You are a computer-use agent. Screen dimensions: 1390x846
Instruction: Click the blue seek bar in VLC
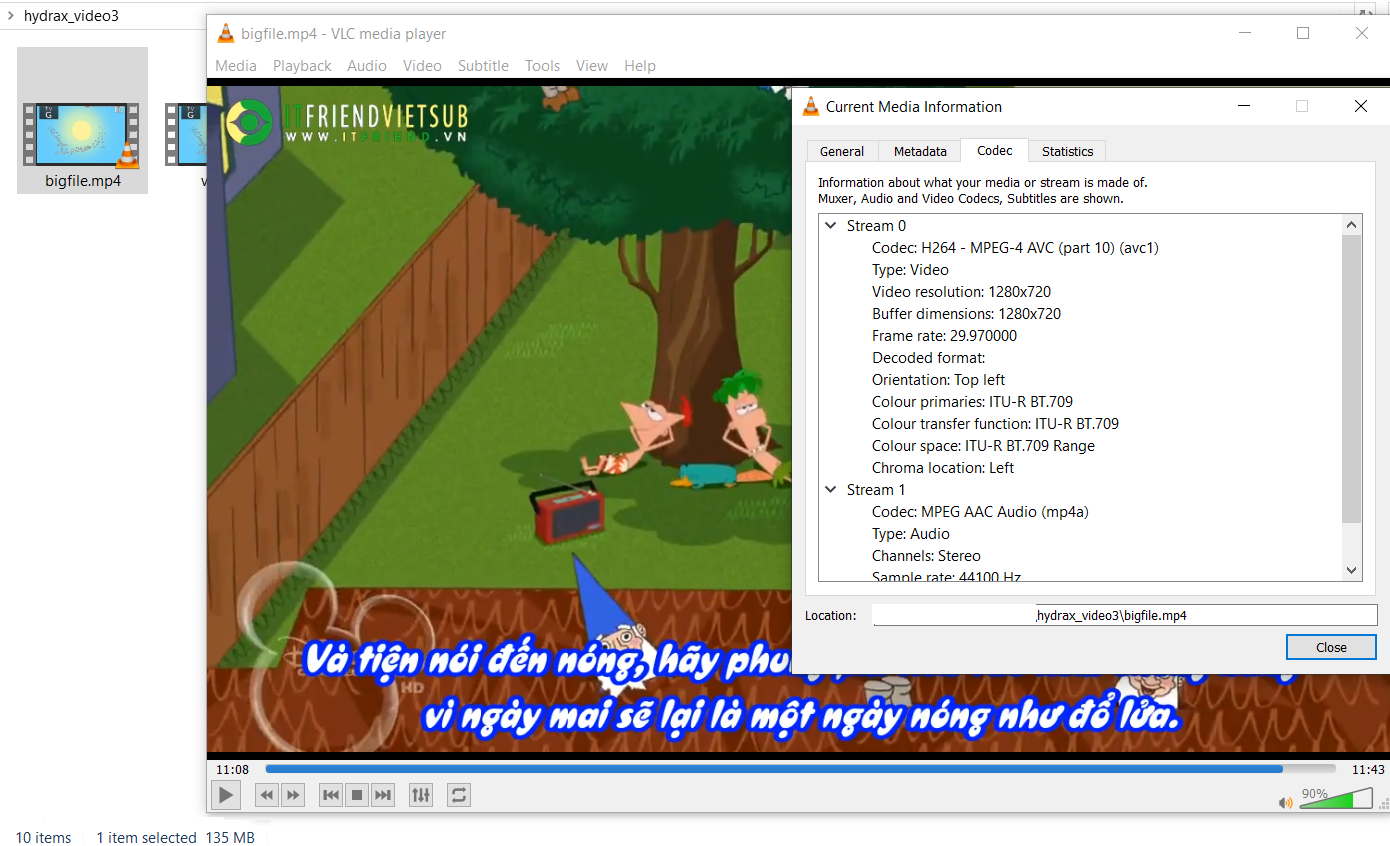point(800,769)
